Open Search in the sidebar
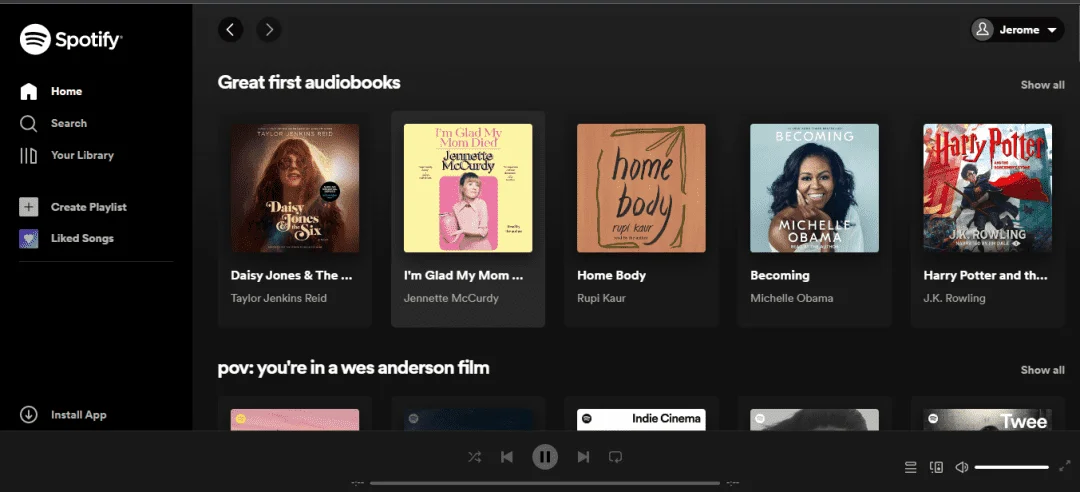1080x492 pixels. pos(53,123)
